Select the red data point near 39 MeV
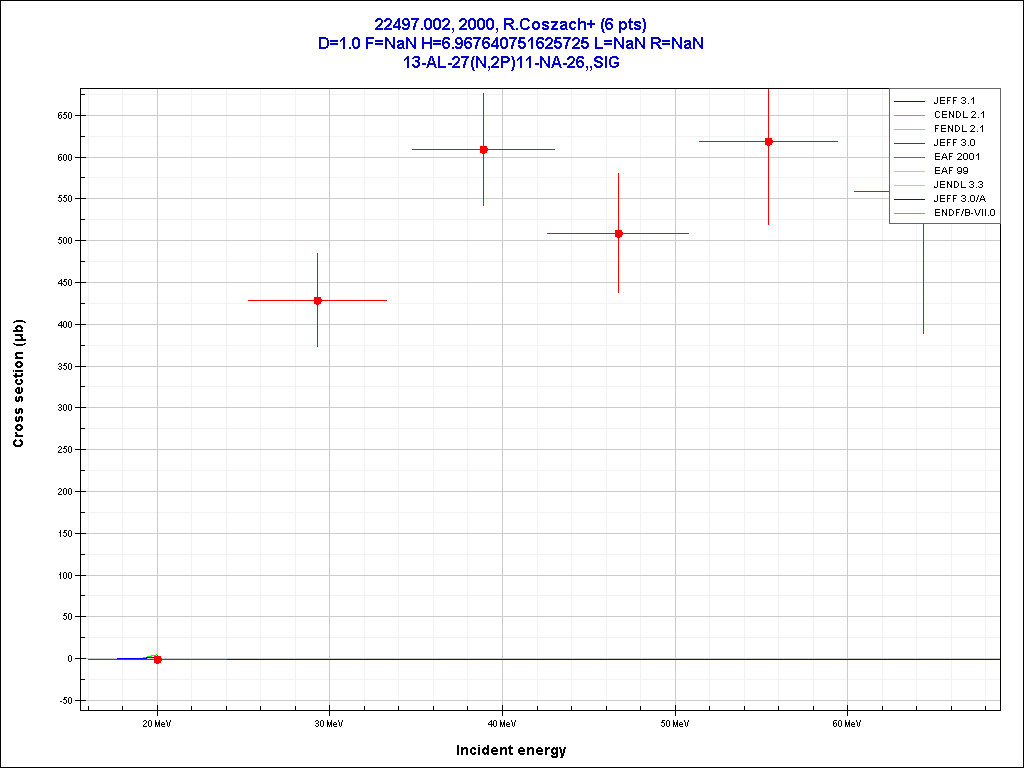The height and width of the screenshot is (768, 1024). tap(483, 149)
